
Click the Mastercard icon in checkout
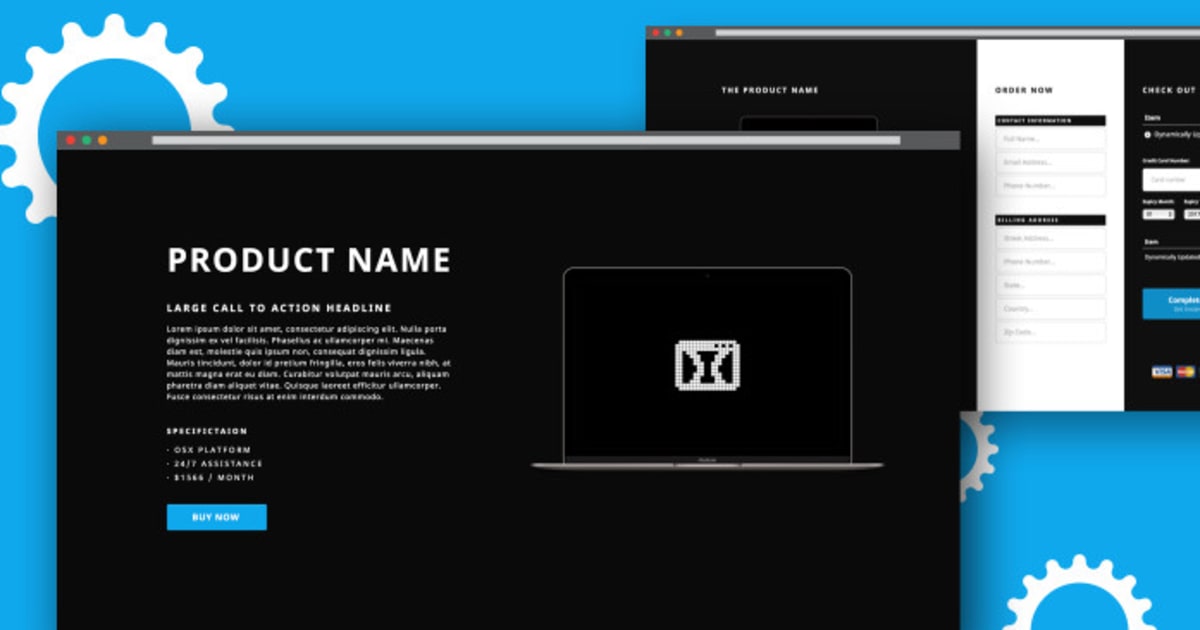pos(1185,372)
